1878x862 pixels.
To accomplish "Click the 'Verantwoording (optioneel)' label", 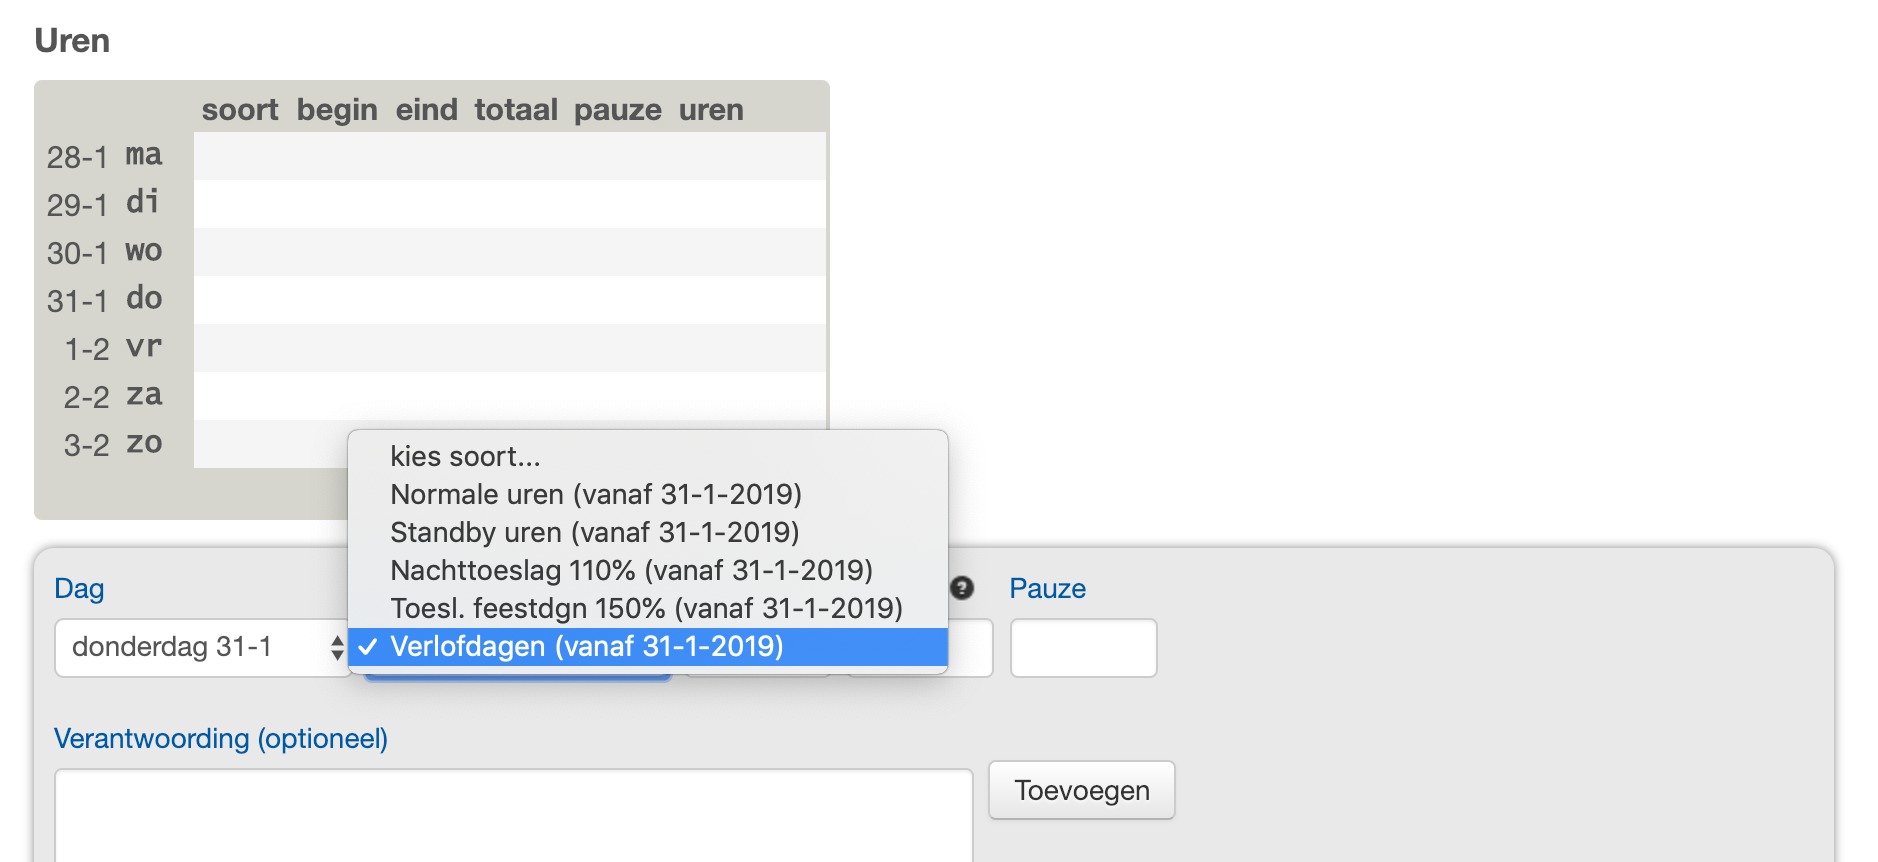I will point(221,738).
